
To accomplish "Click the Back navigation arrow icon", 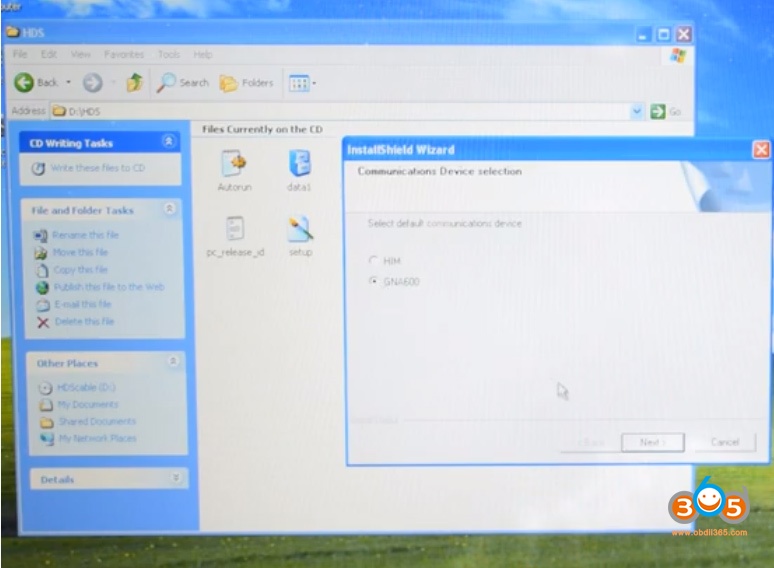I will 24,82.
